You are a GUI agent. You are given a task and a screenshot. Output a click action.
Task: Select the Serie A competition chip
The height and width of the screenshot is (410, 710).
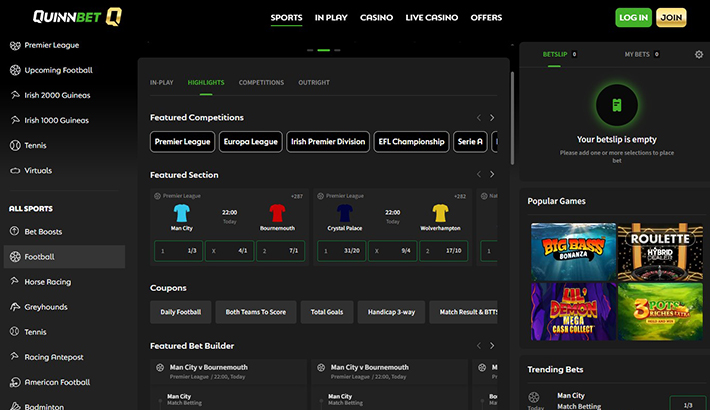tap(470, 142)
